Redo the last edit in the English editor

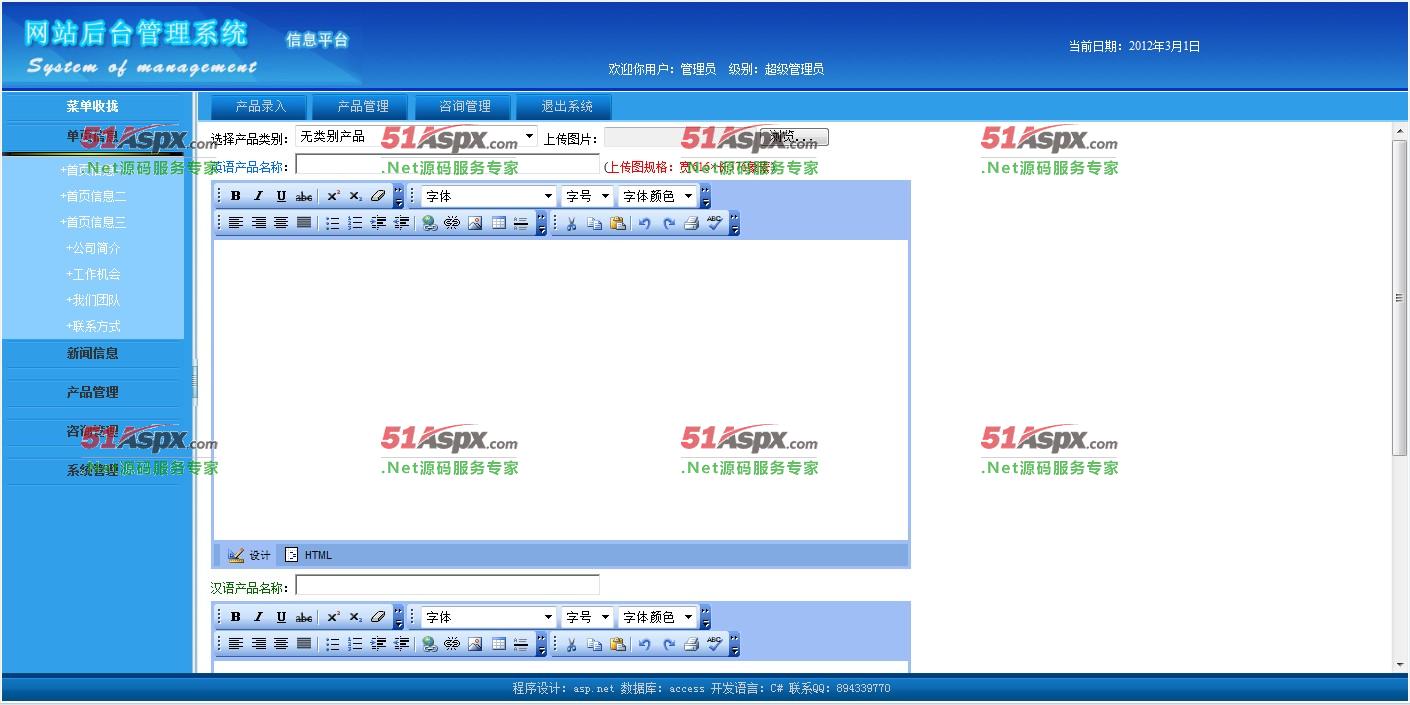pyautogui.click(x=668, y=223)
